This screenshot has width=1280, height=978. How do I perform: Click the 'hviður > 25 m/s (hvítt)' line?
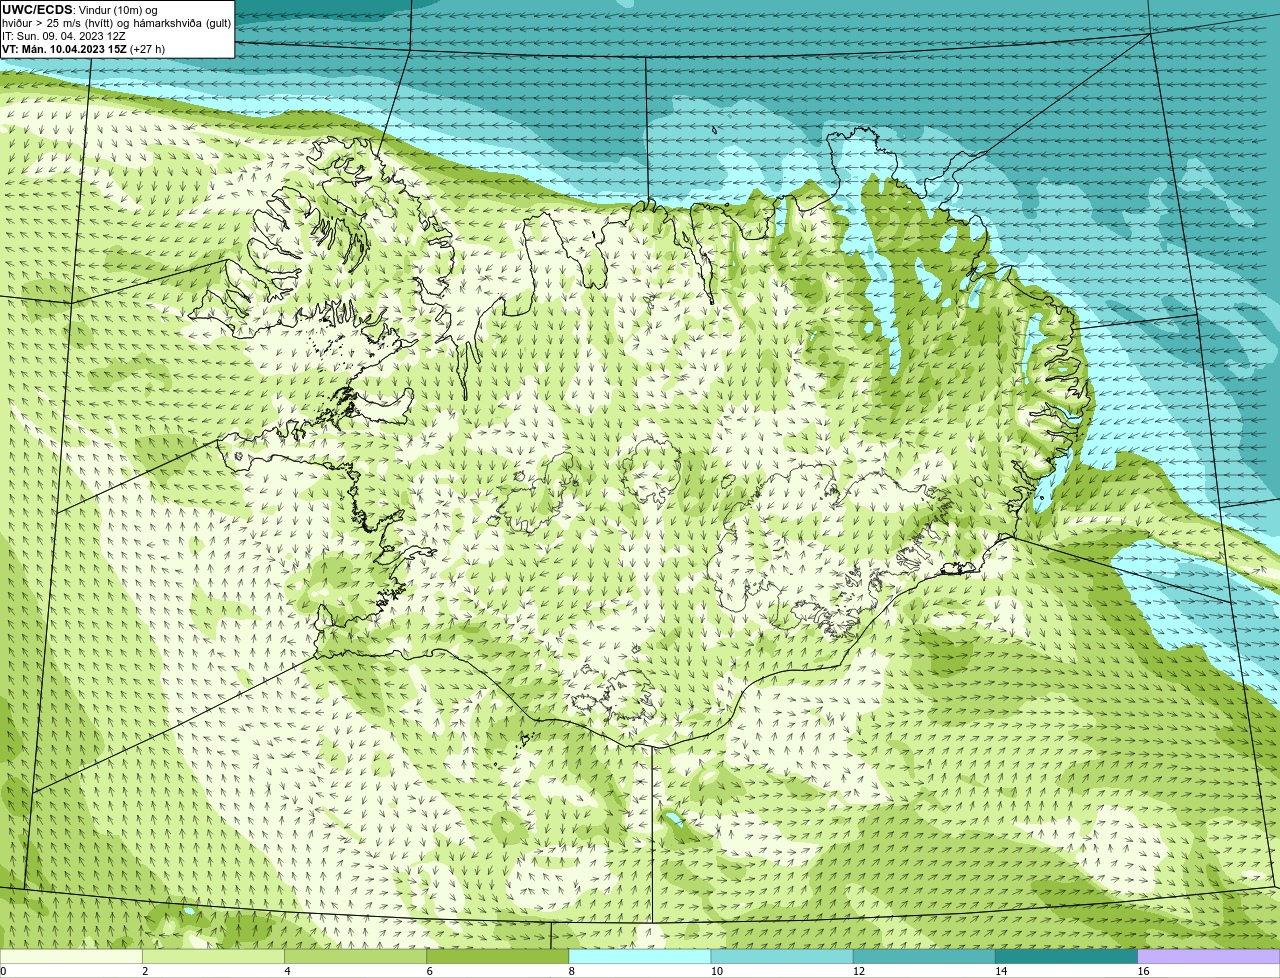pyautogui.click(x=117, y=23)
